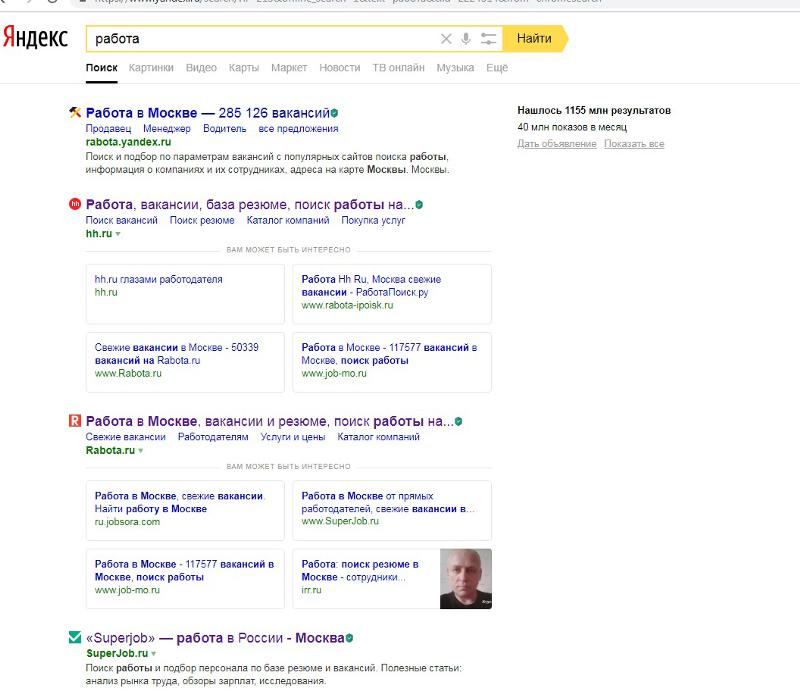Image resolution: width=800 pixels, height=698 pixels.
Task: Switch to the Картинки tab
Action: tap(151, 68)
